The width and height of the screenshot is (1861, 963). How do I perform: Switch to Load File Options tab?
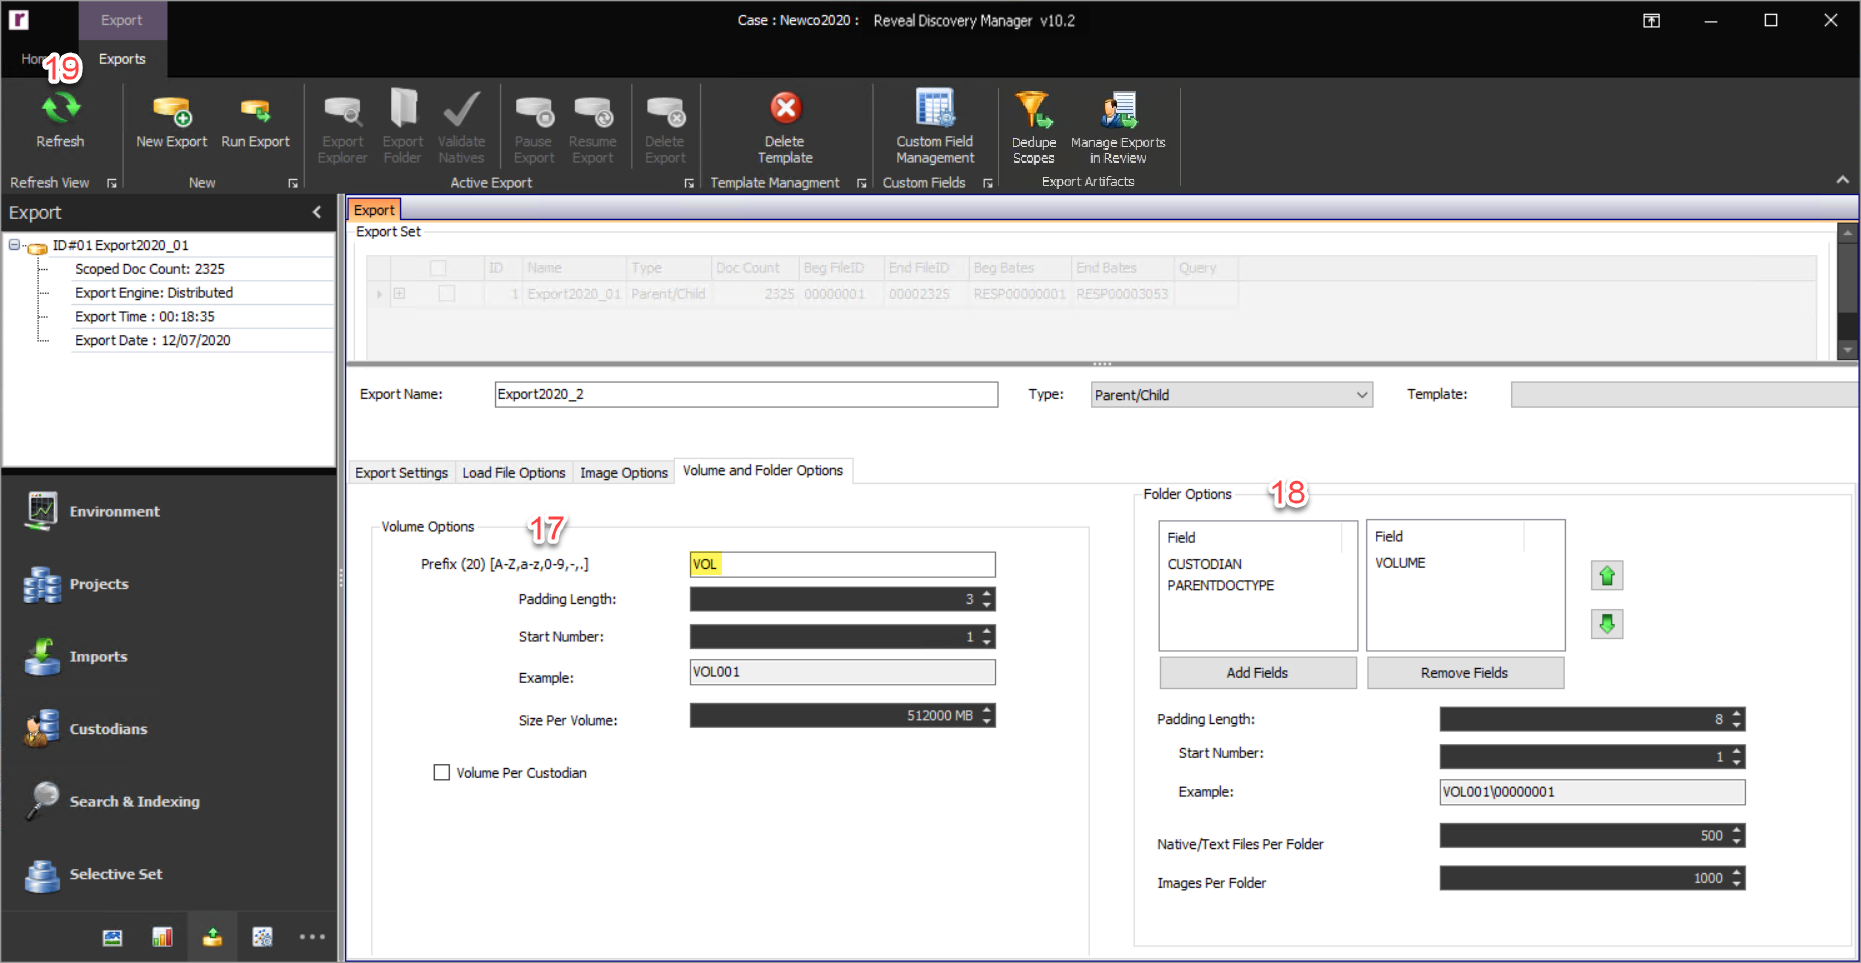pyautogui.click(x=514, y=473)
